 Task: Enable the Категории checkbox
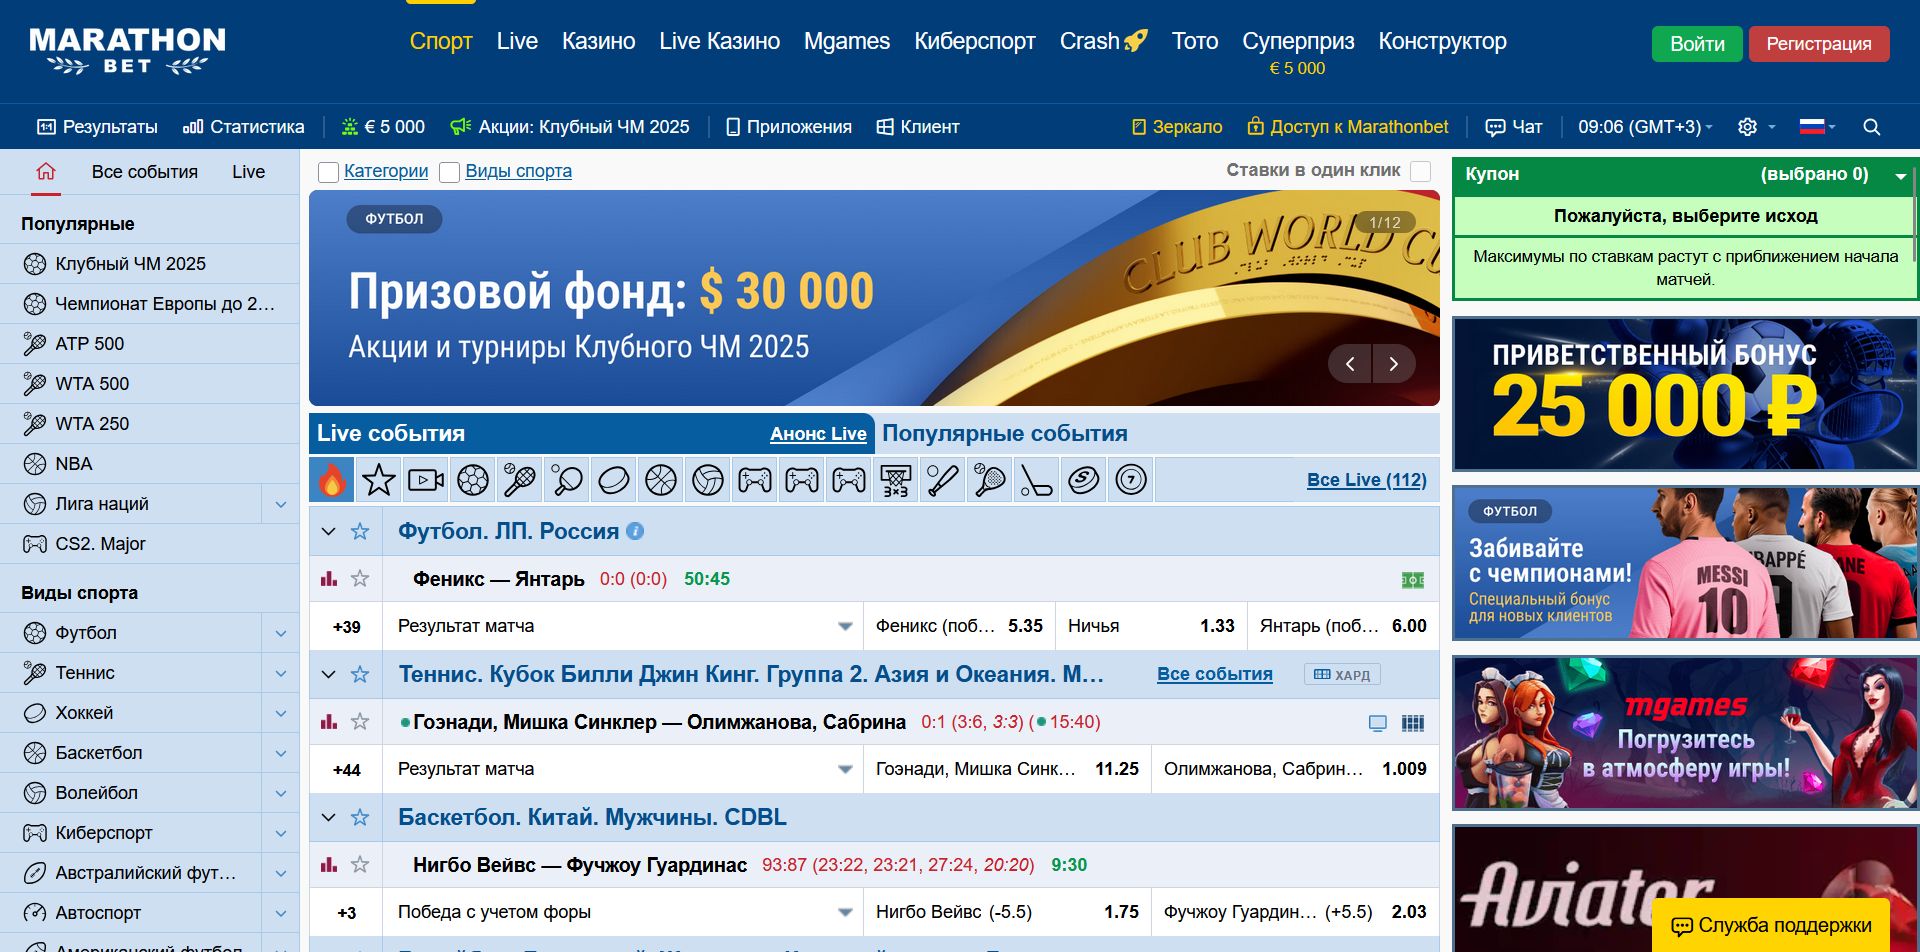328,172
